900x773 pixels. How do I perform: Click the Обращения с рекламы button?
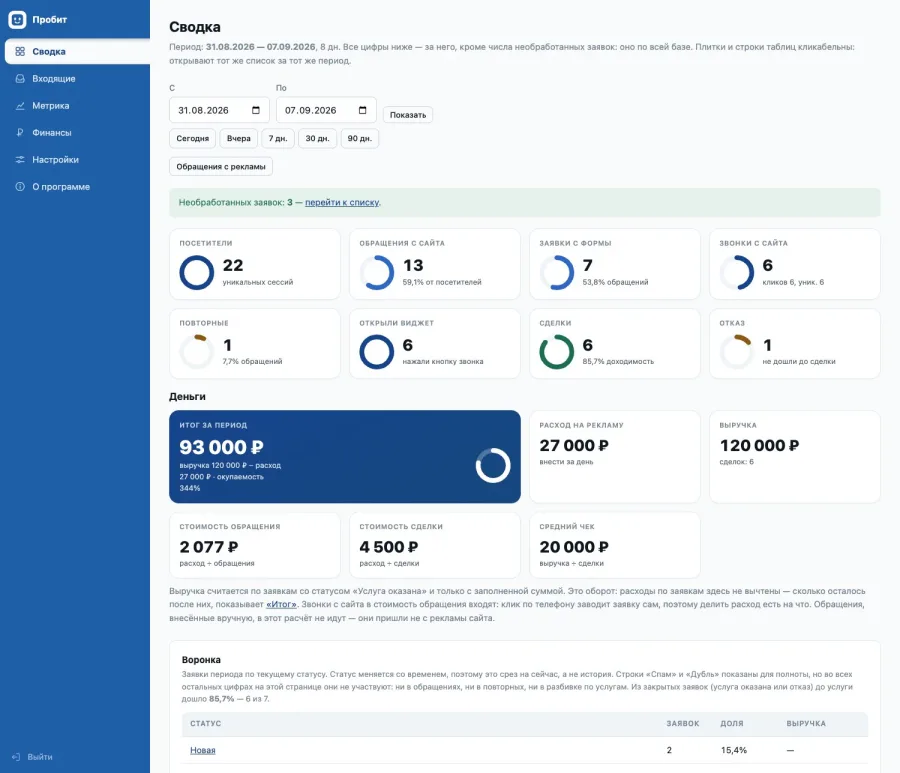pyautogui.click(x=221, y=166)
